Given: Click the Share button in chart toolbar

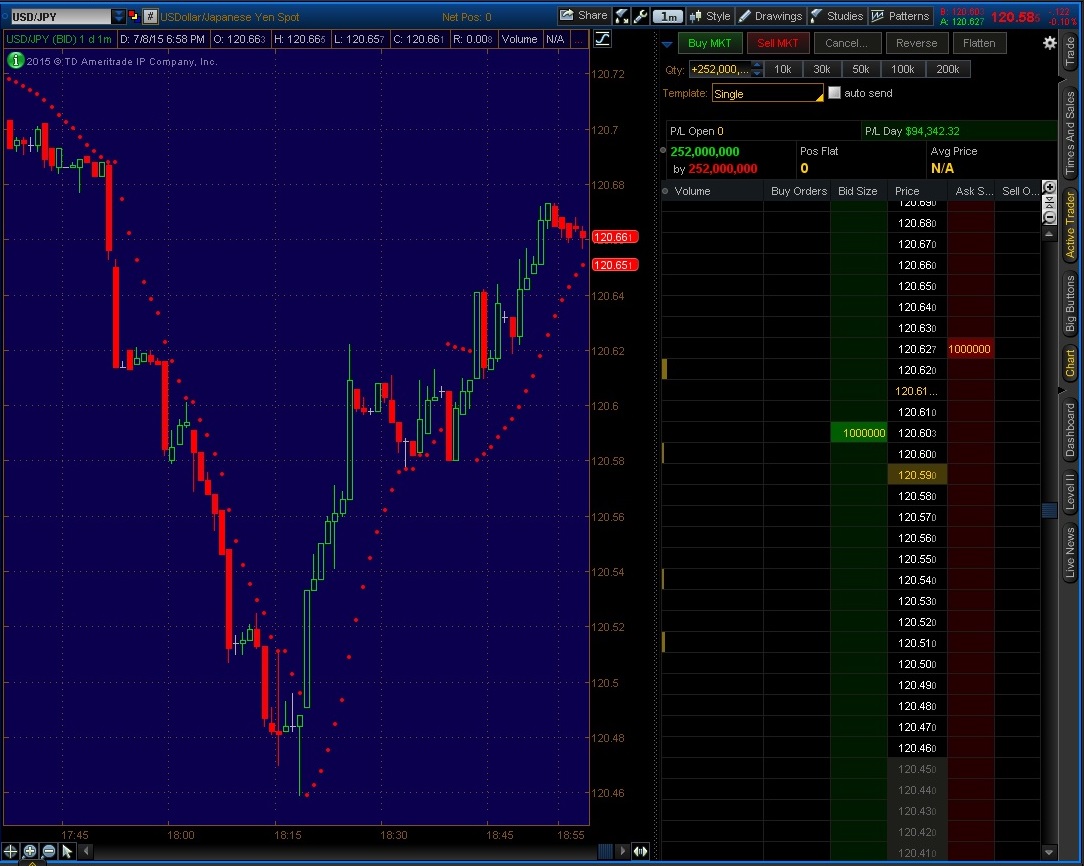Looking at the screenshot, I should point(583,16).
